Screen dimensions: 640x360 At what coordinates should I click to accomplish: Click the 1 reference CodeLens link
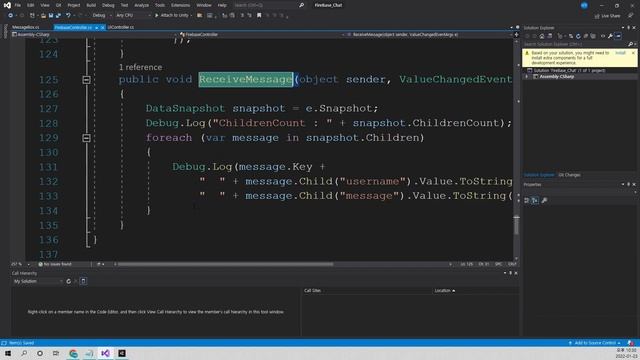pyautogui.click(x=140, y=67)
